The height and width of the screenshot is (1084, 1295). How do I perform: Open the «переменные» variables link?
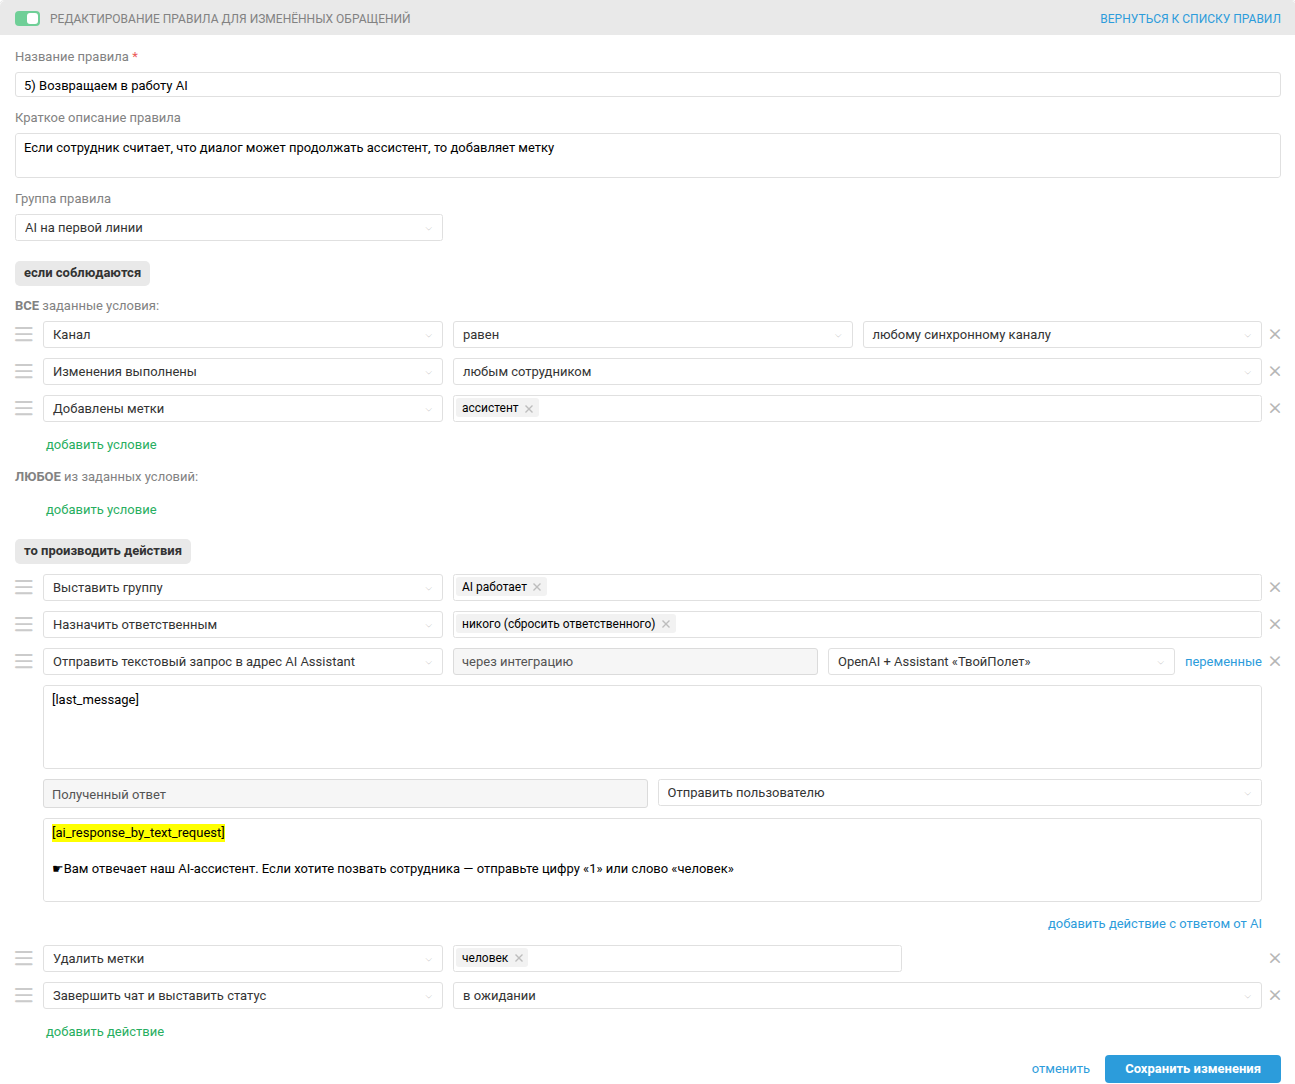pos(1223,662)
